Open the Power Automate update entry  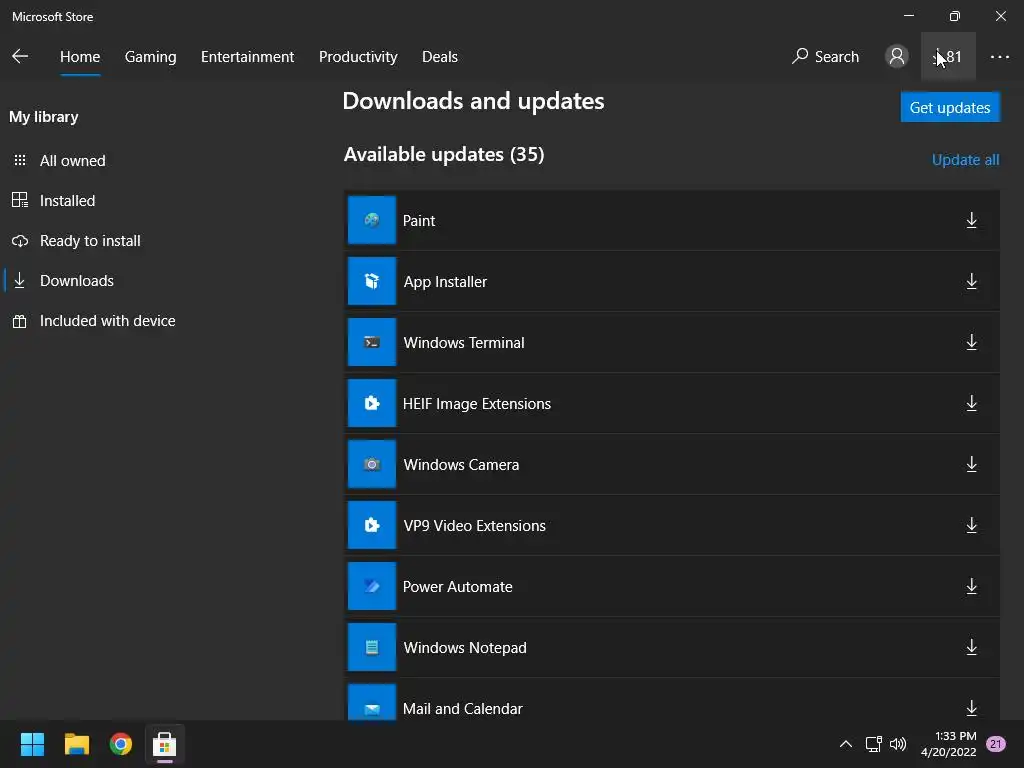[x=672, y=586]
